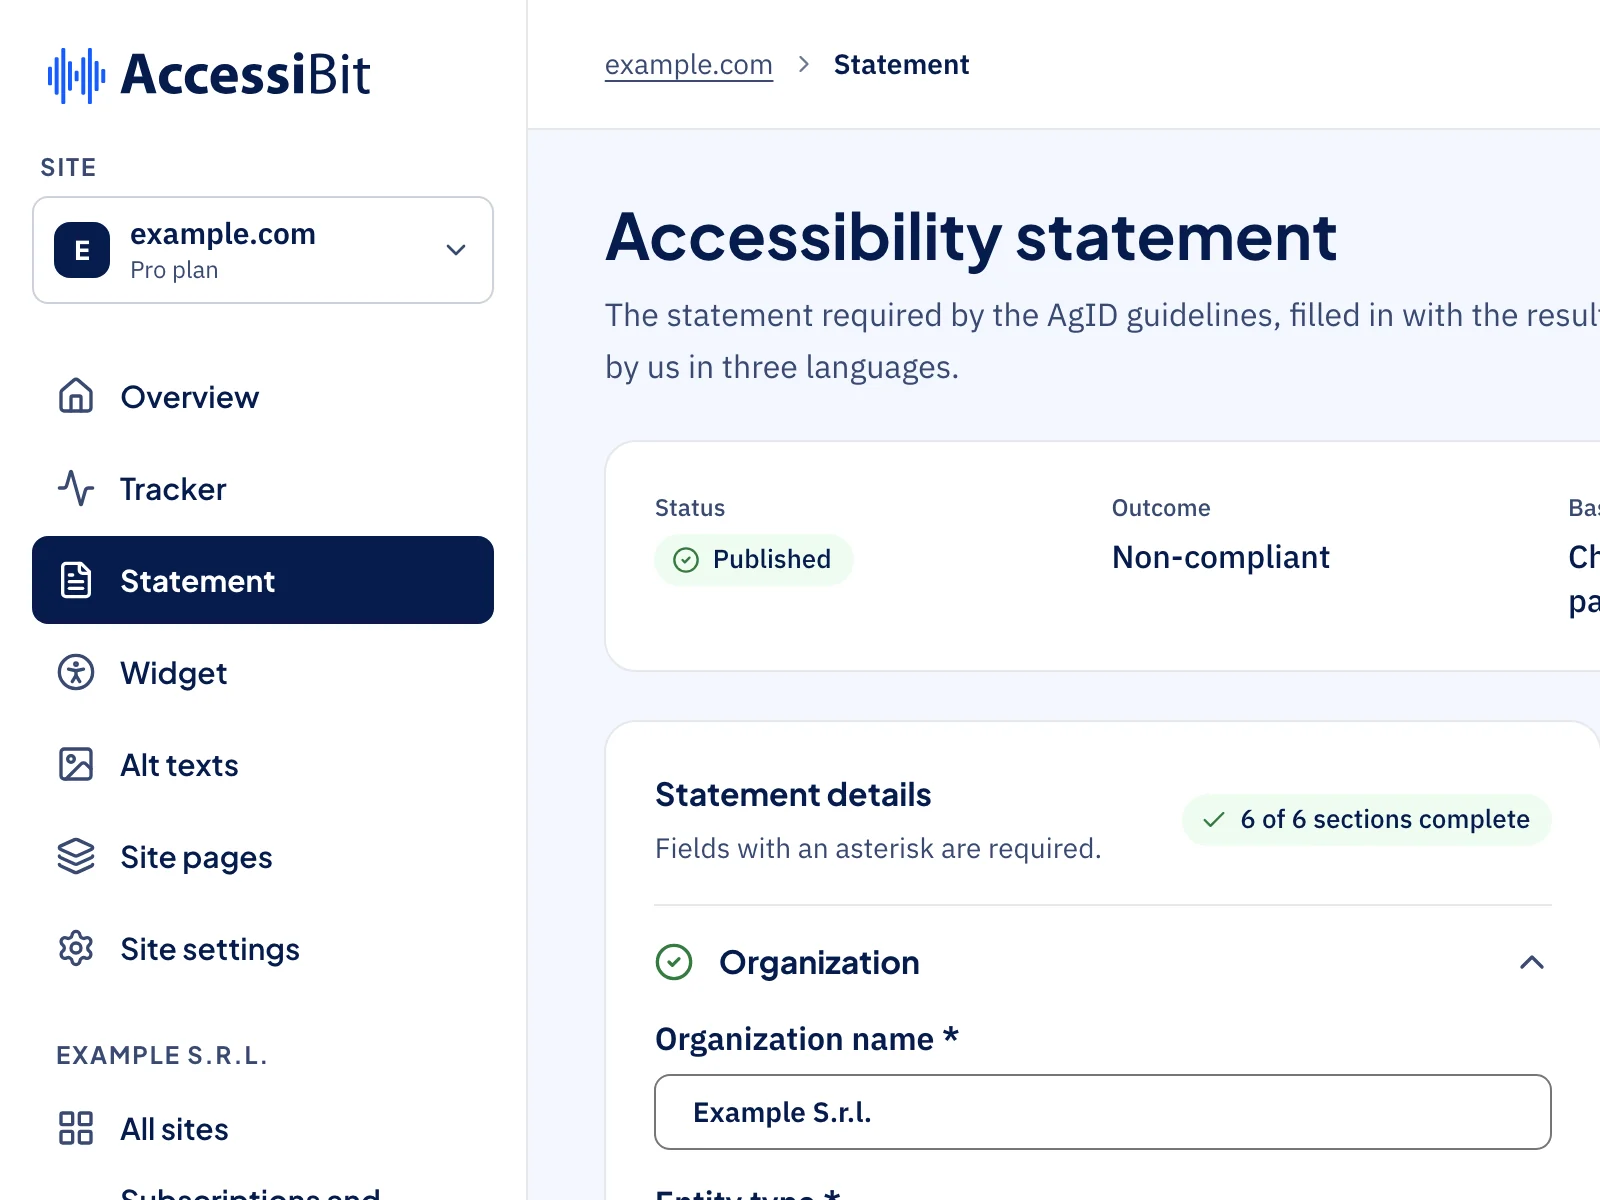
Task: Go to the Tracker menu item
Action: (x=263, y=489)
